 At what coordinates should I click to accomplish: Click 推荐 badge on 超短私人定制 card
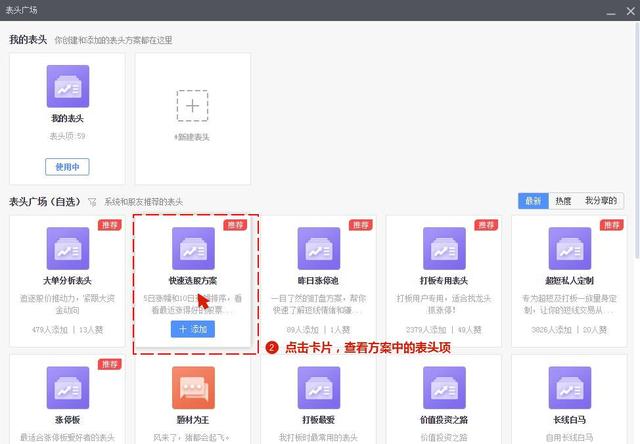pyautogui.click(x=611, y=225)
